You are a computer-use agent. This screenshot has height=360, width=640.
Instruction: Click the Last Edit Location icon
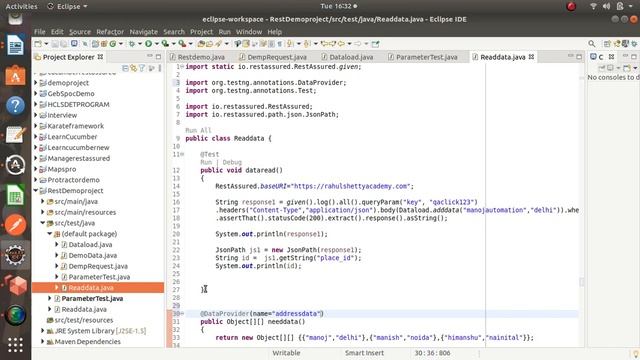(324, 44)
